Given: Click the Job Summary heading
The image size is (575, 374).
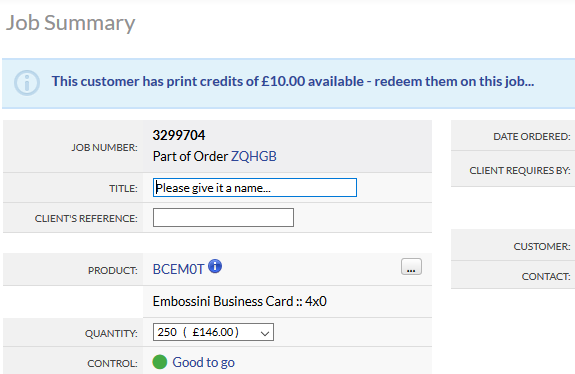Looking at the screenshot, I should pyautogui.click(x=70, y=23).
